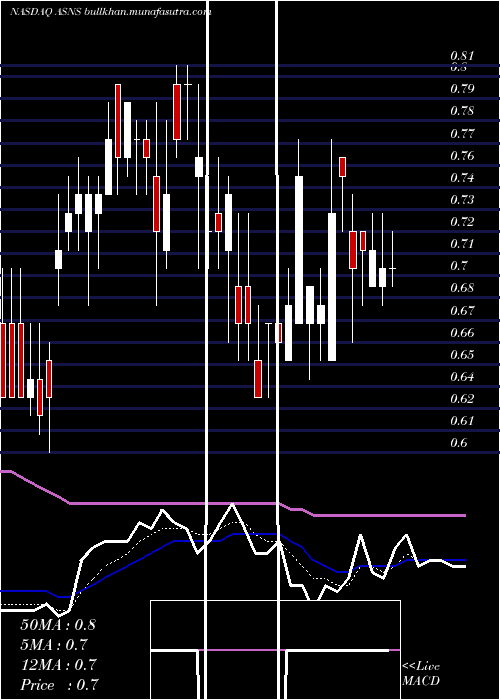Select the 0.64 price axis label
The image size is (500, 700).
[x=462, y=376]
